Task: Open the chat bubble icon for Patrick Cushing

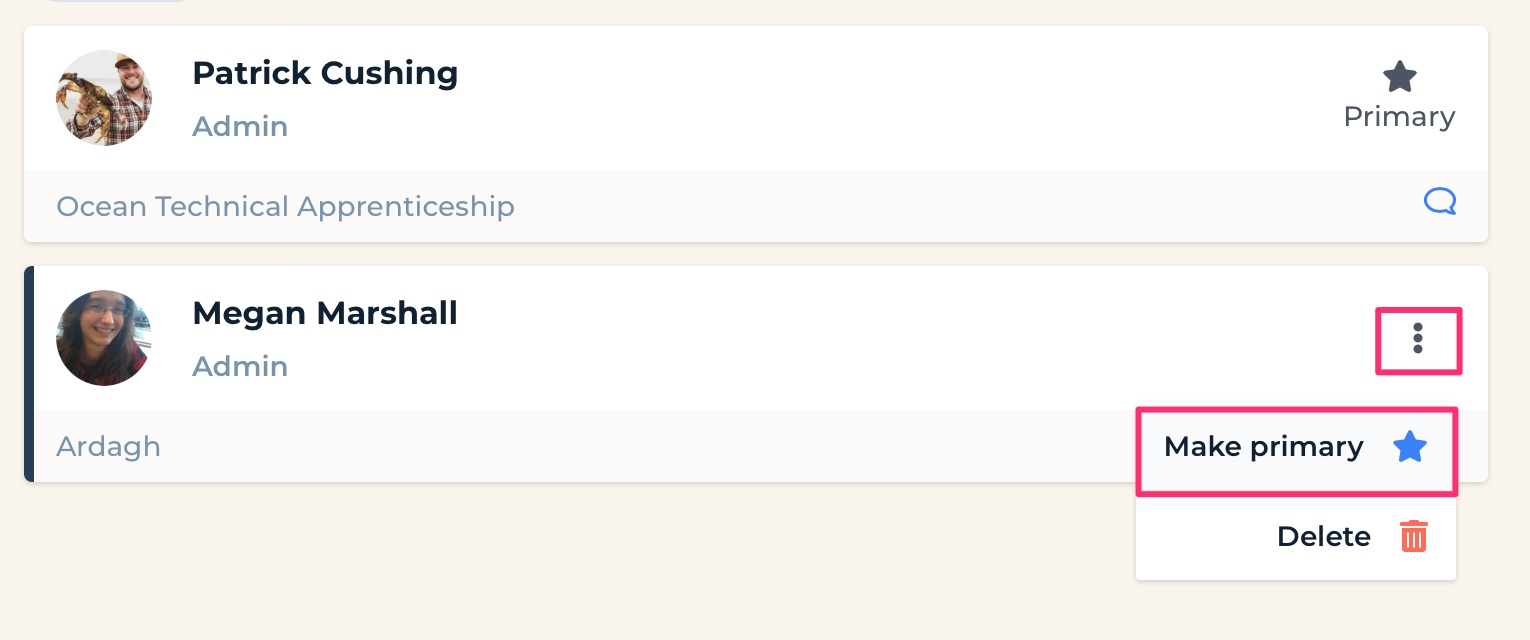Action: [x=1440, y=203]
